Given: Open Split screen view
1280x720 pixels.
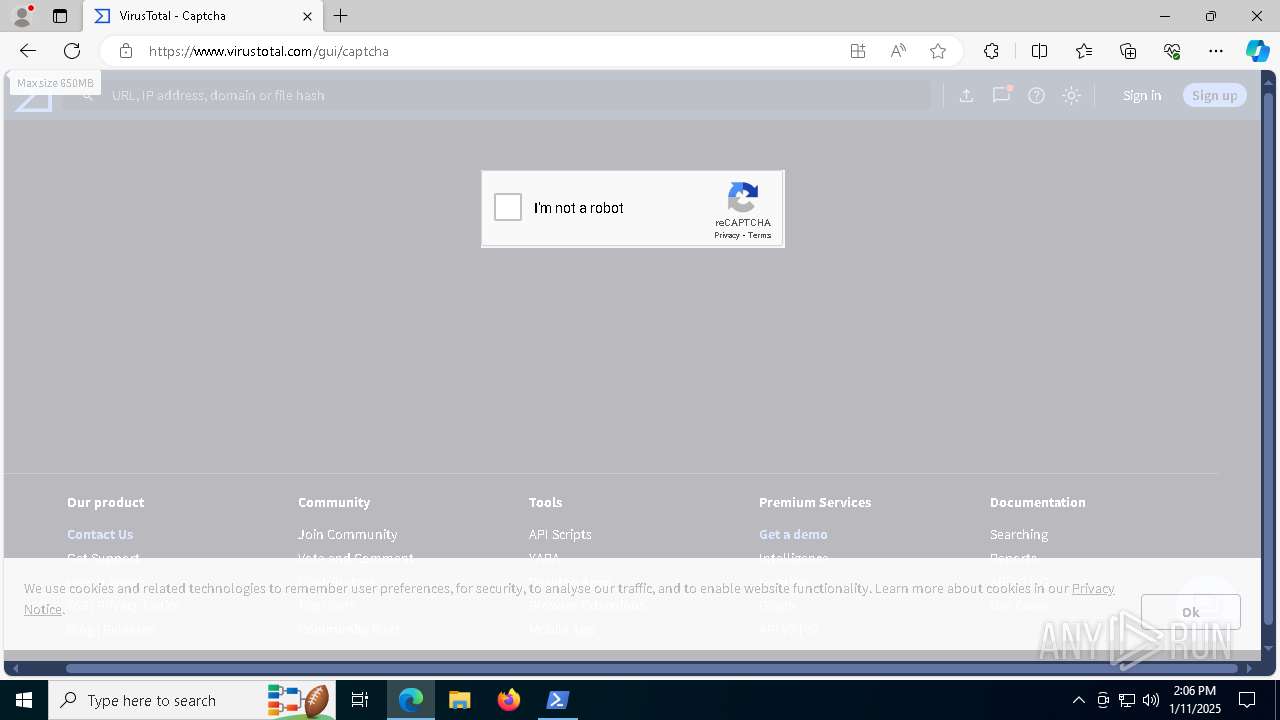Looking at the screenshot, I should tap(1039, 51).
